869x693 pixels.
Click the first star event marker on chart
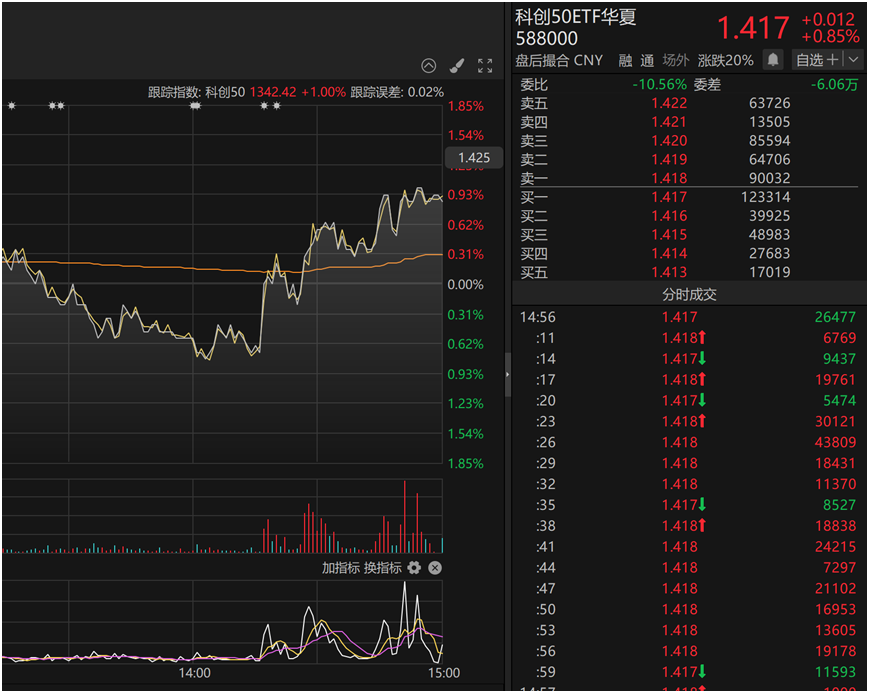12,105
